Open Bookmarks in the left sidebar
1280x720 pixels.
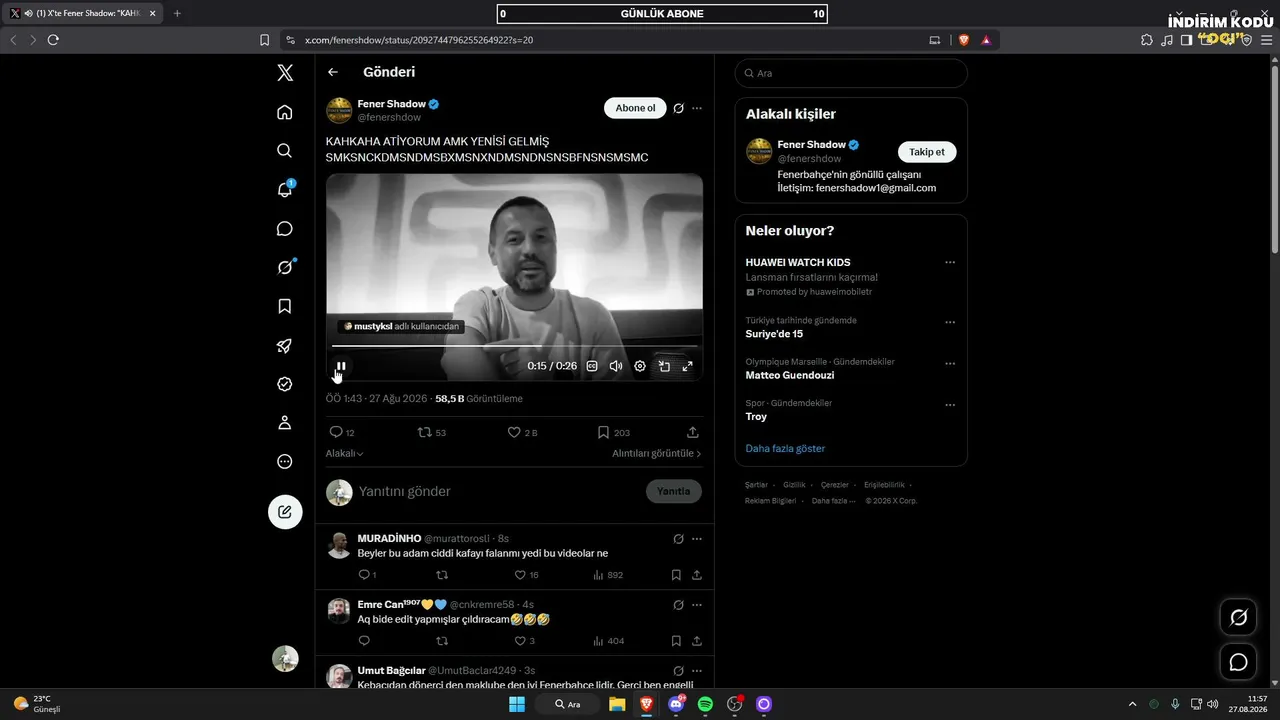tap(285, 306)
